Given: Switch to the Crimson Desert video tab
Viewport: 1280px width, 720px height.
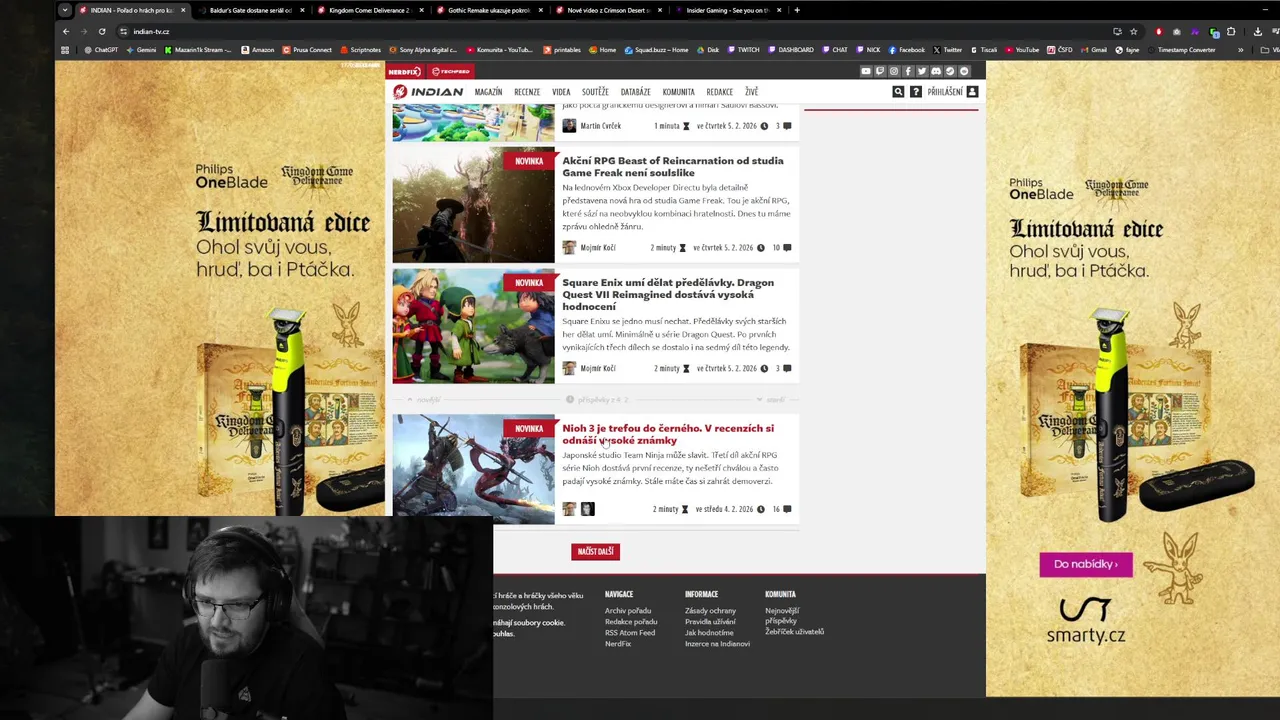Looking at the screenshot, I should pyautogui.click(x=607, y=10).
